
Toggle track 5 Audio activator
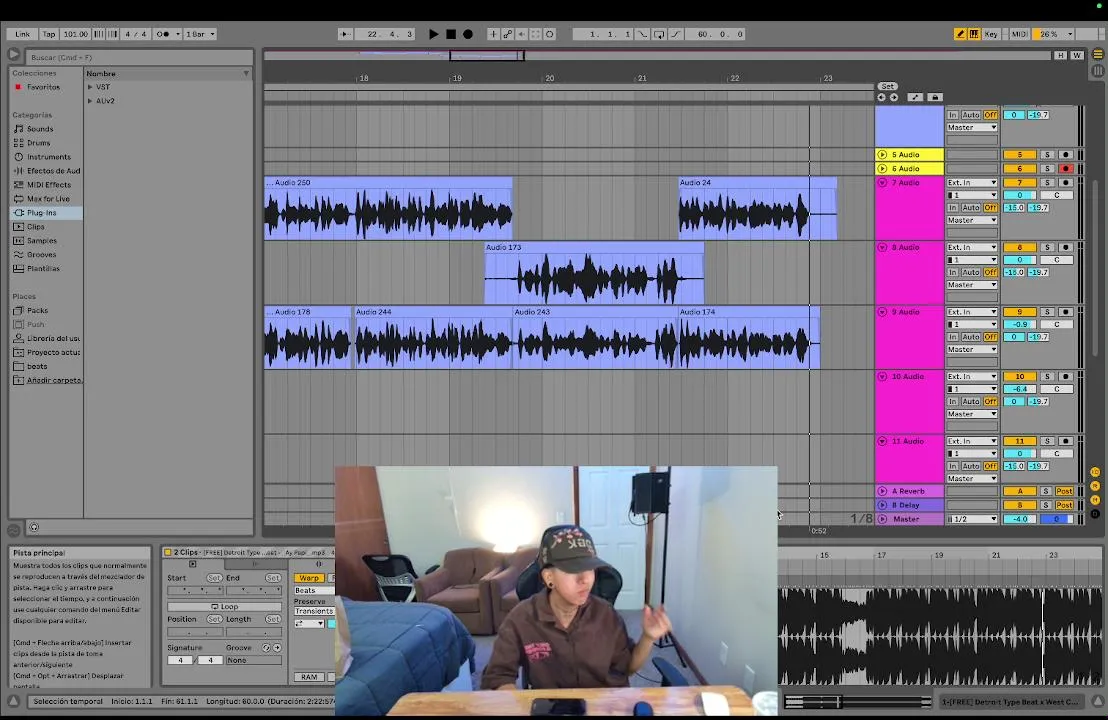tap(1019, 155)
